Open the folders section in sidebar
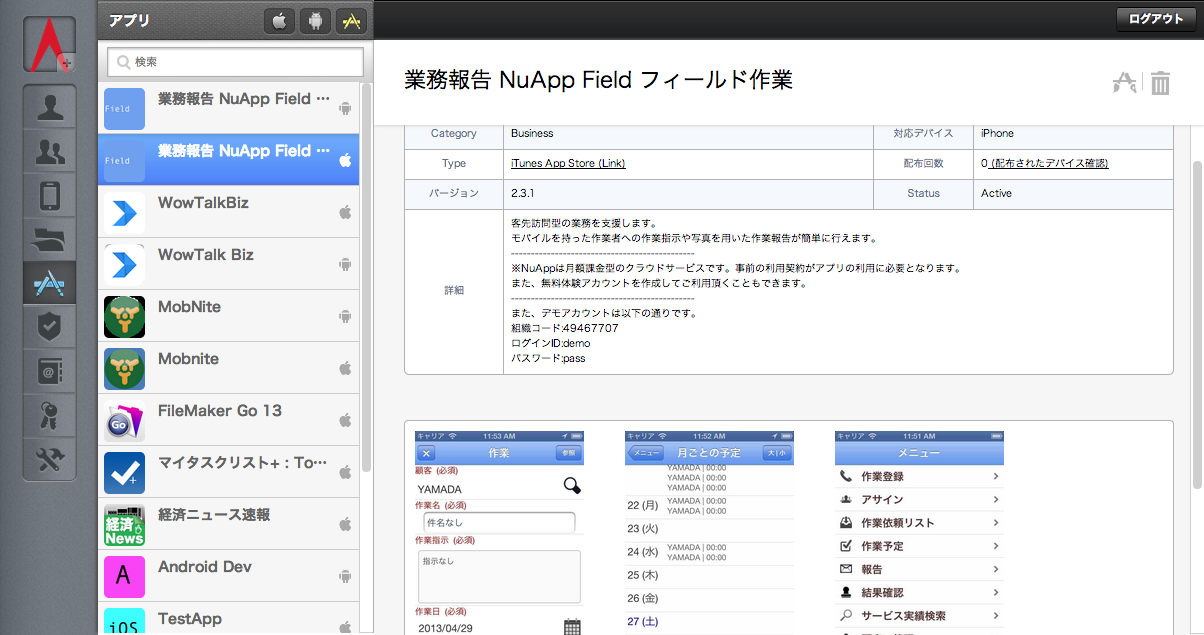 click(x=49, y=240)
